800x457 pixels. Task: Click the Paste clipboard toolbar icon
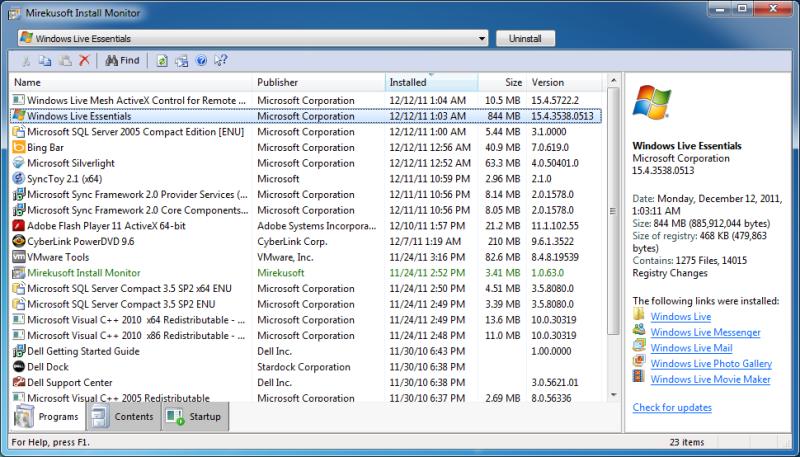click(65, 61)
